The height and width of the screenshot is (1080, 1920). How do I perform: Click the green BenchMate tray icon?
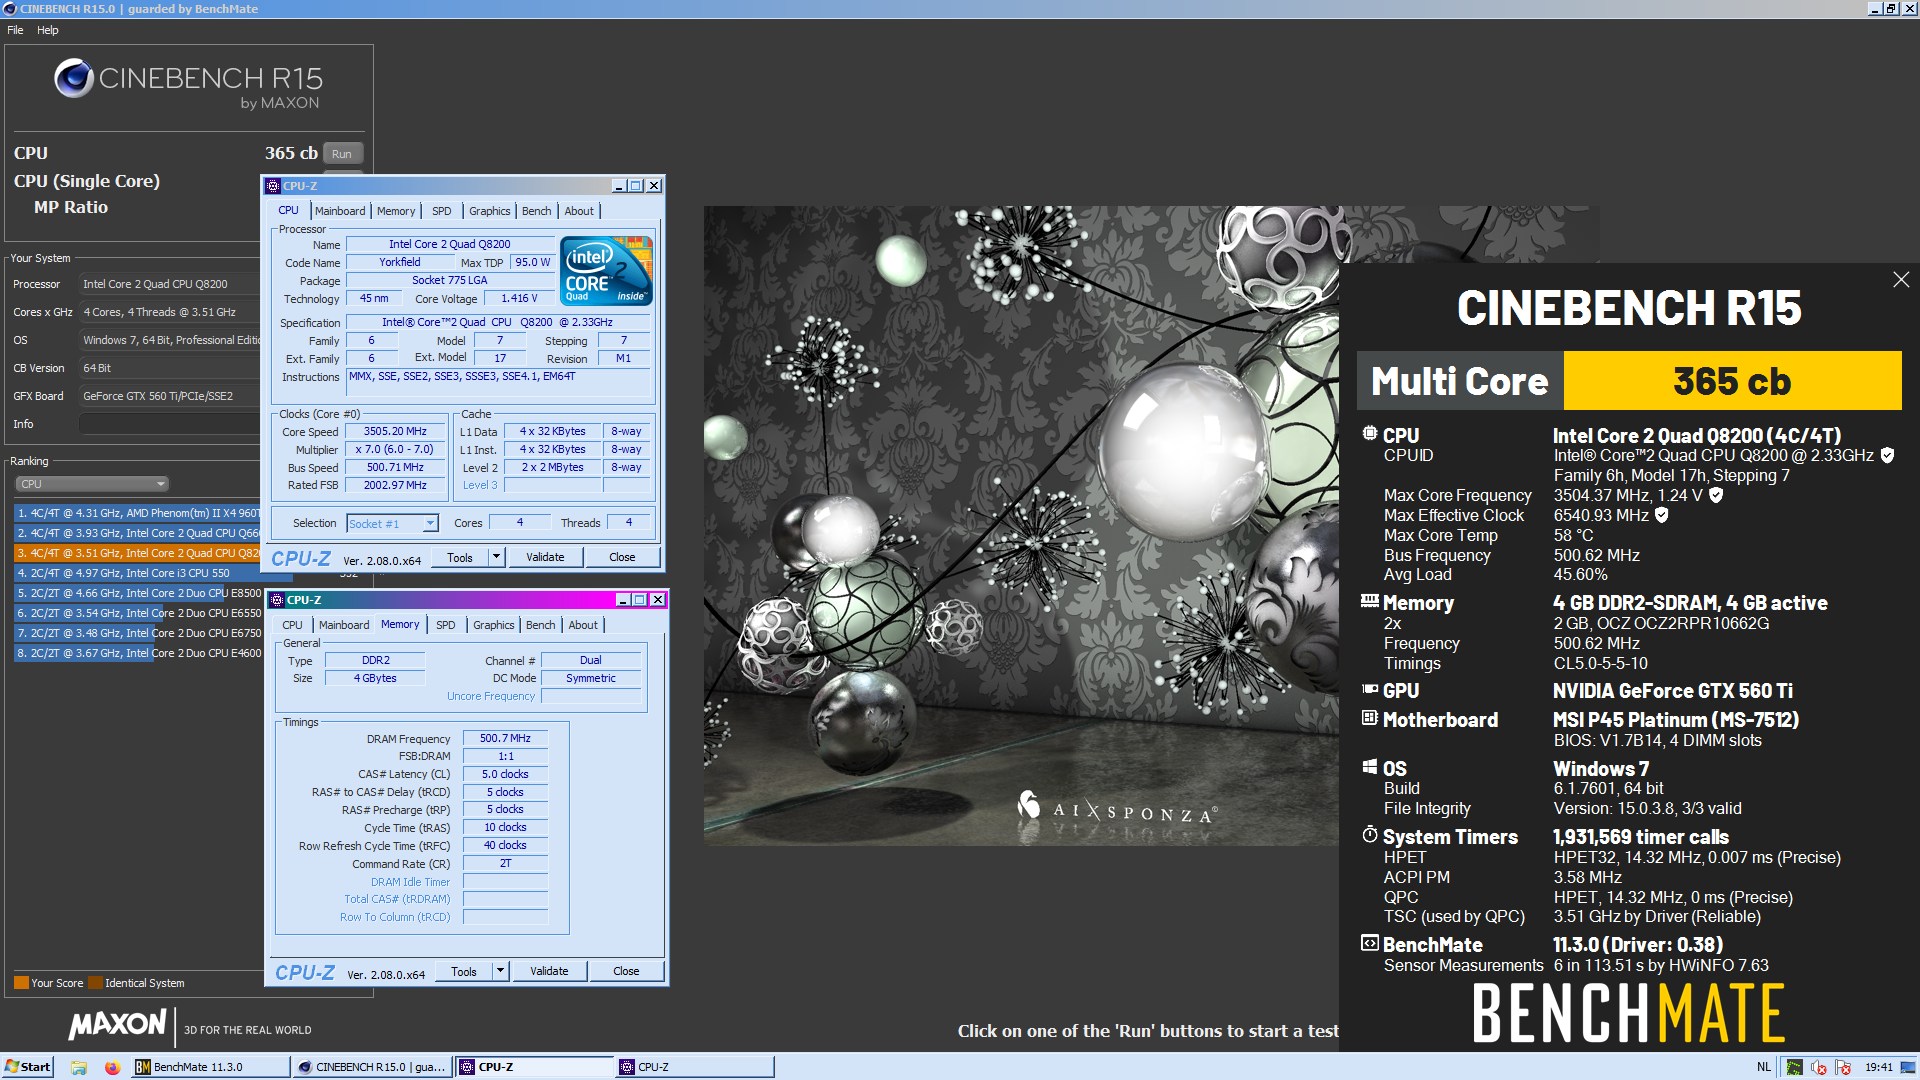point(1795,1067)
